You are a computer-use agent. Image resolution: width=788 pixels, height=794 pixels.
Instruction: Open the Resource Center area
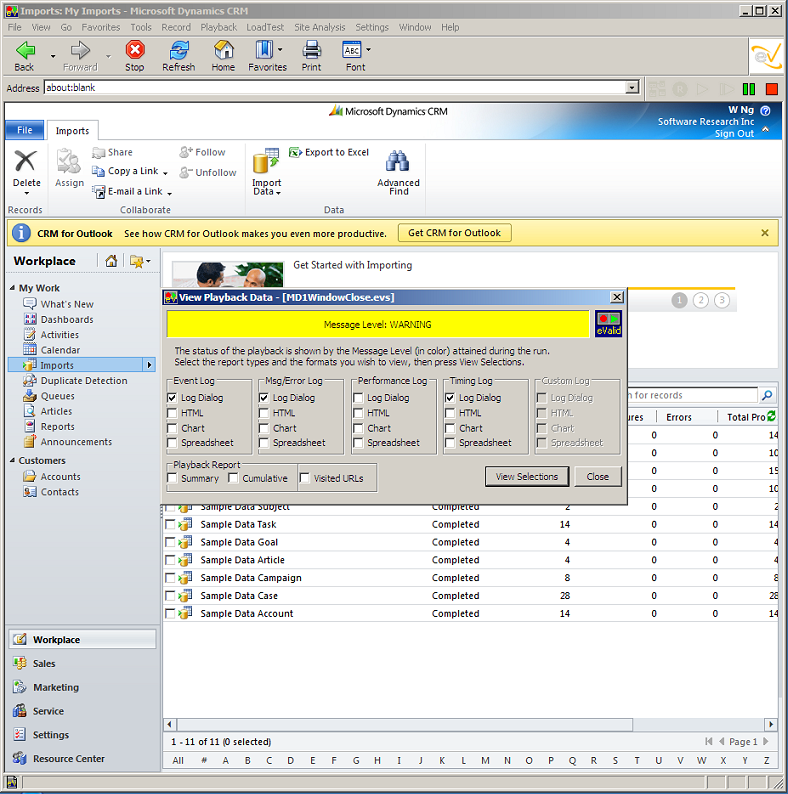68,759
